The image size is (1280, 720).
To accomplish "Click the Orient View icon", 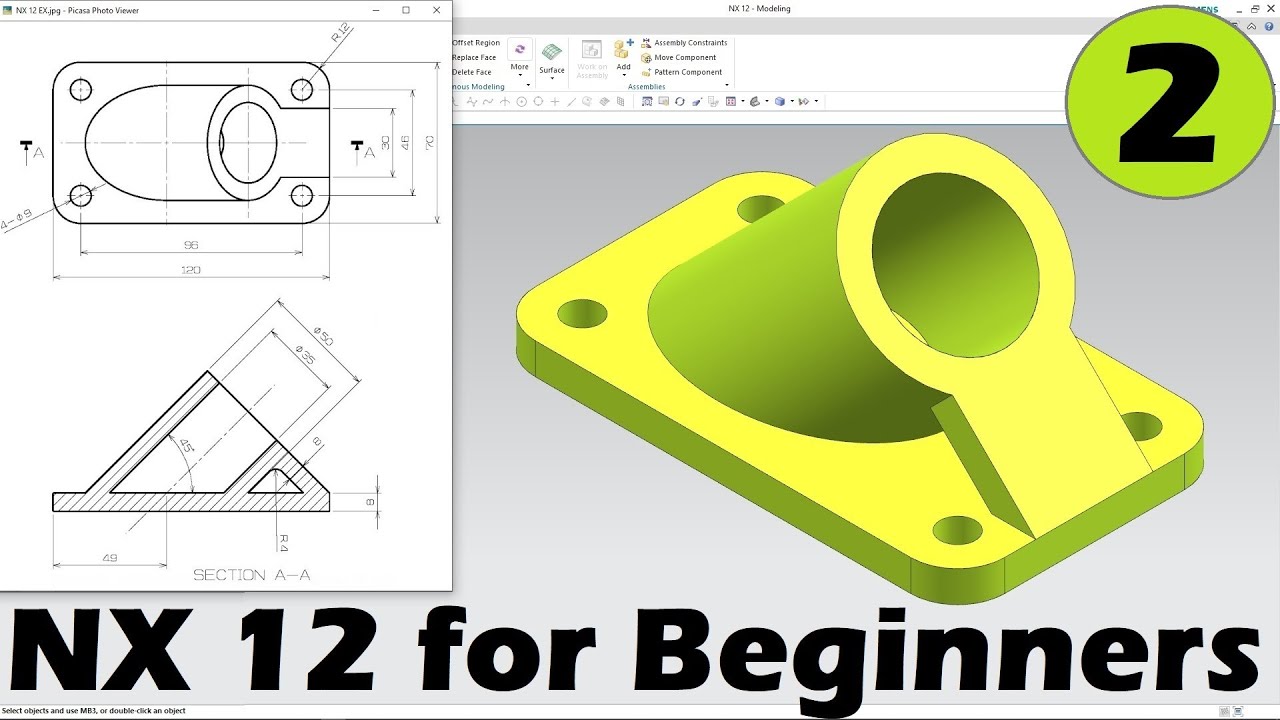I will pos(755,102).
